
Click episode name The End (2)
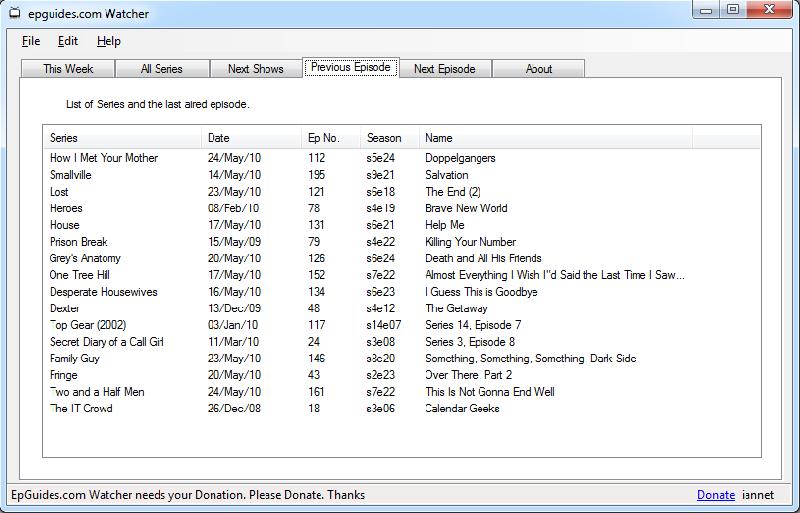453,192
